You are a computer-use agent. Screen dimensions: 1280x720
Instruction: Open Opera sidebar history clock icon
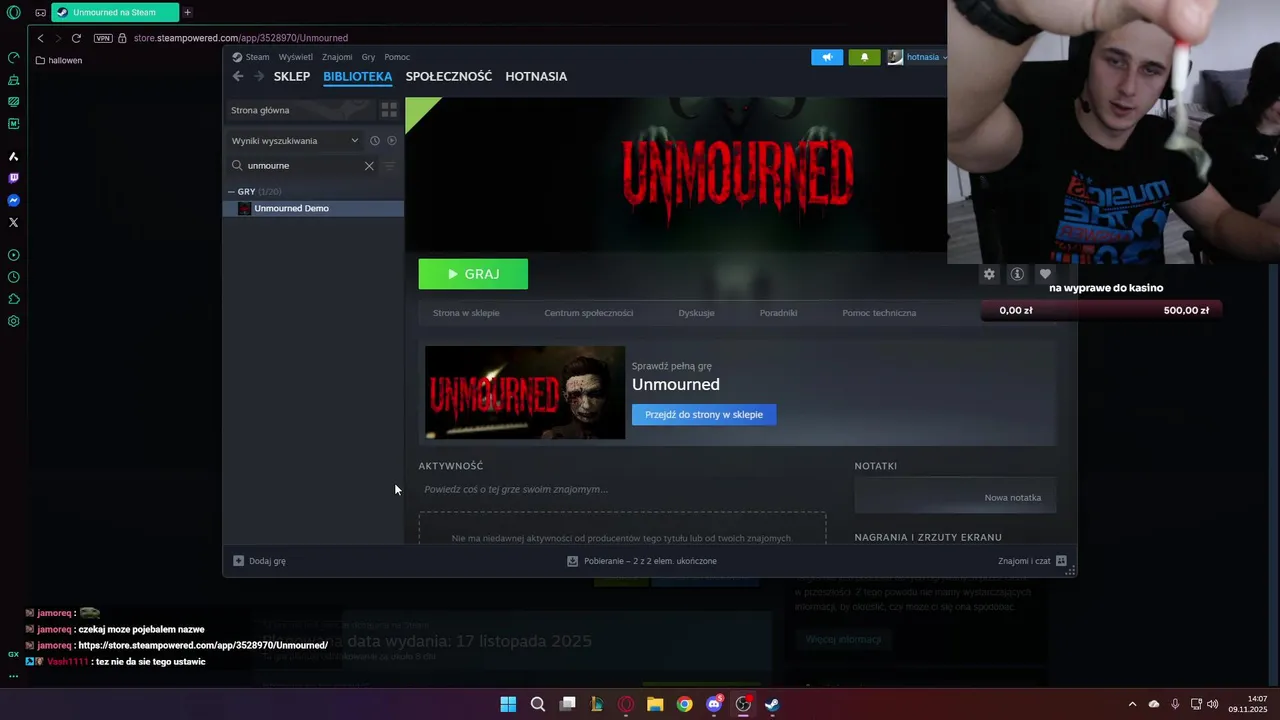tap(13, 277)
